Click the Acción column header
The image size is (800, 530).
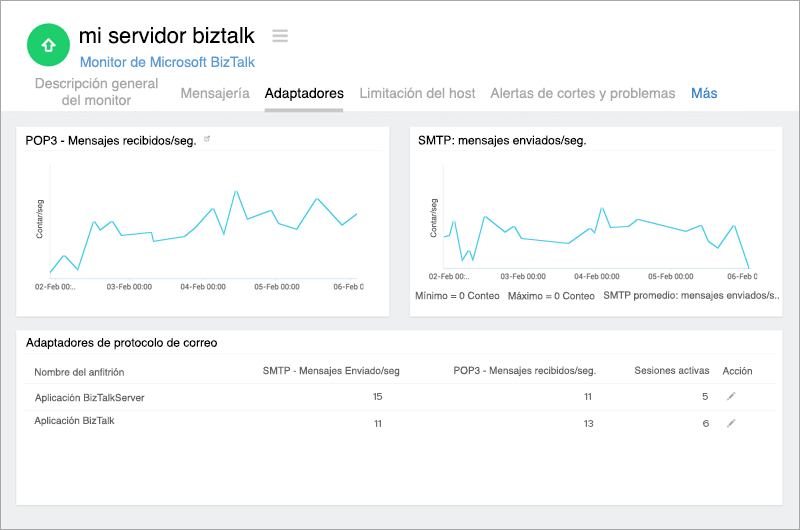737,371
